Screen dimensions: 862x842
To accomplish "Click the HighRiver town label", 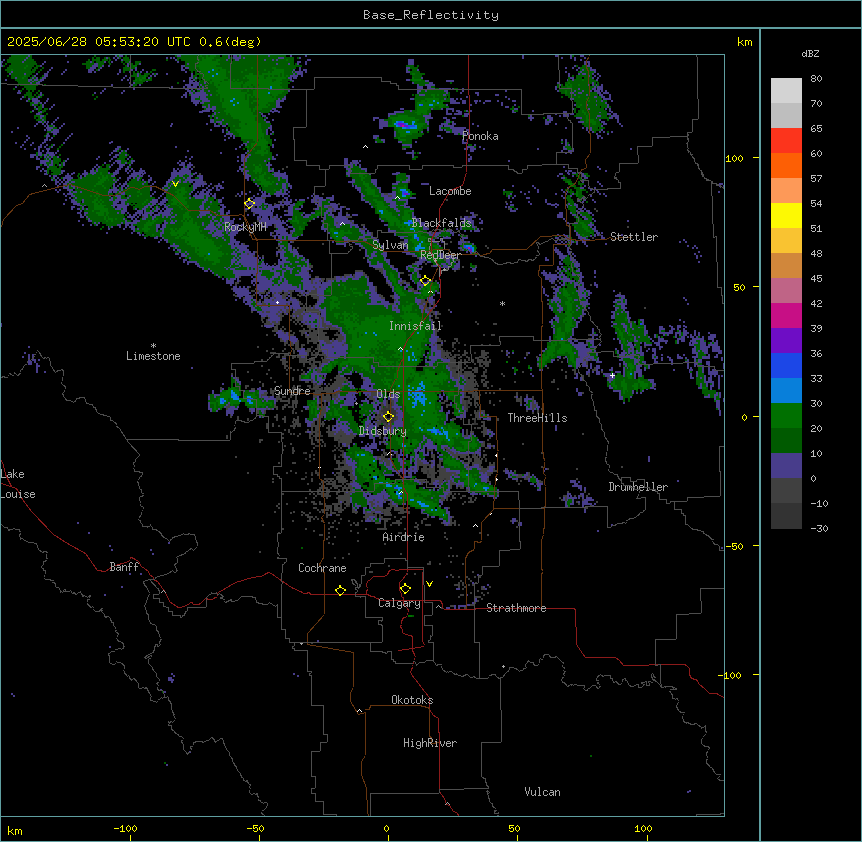I will click(430, 743).
